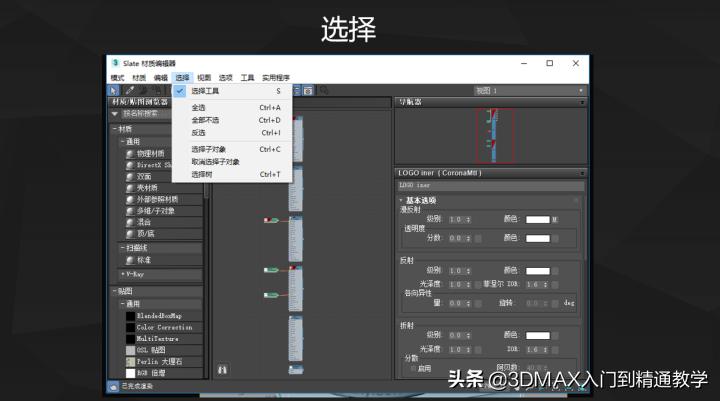Pick the Color Correction map entry
720x401 pixels.
point(164,328)
